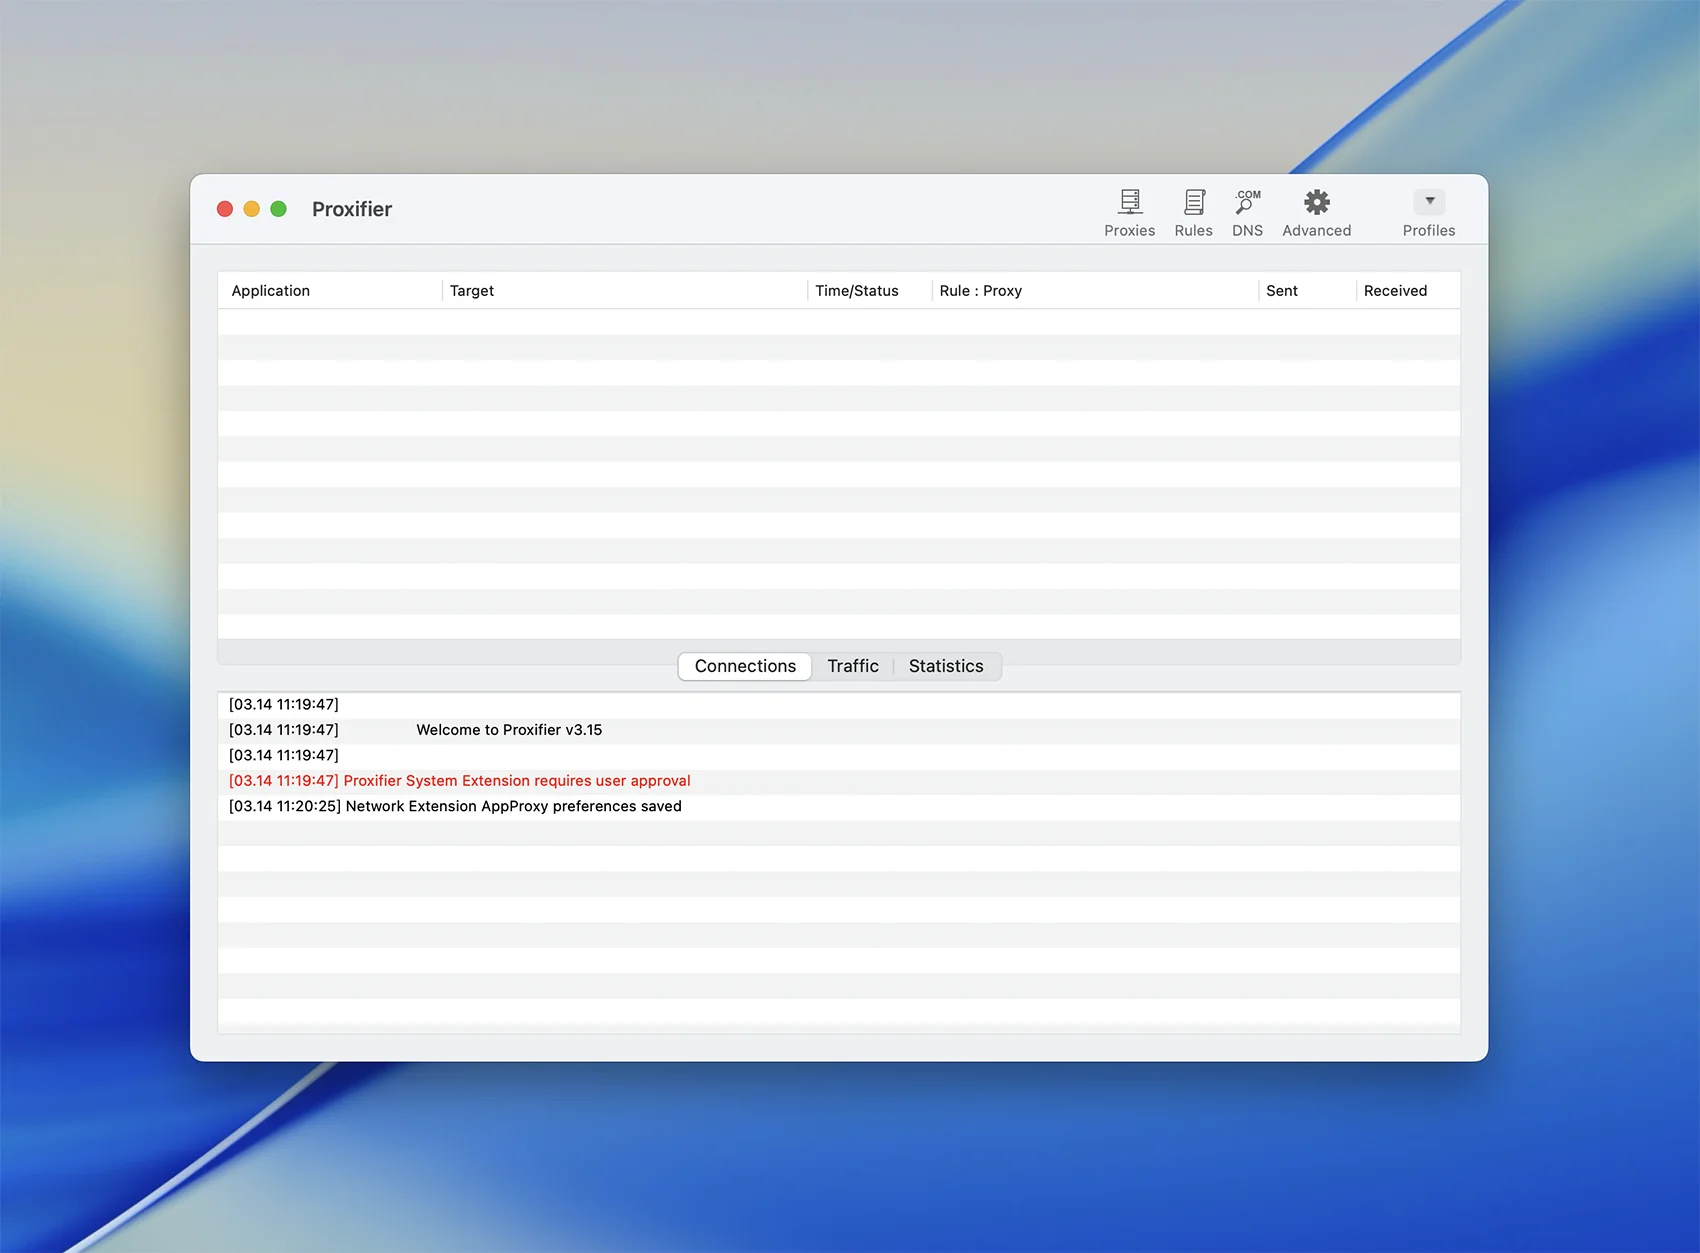Sort by Received column header

1395,291
